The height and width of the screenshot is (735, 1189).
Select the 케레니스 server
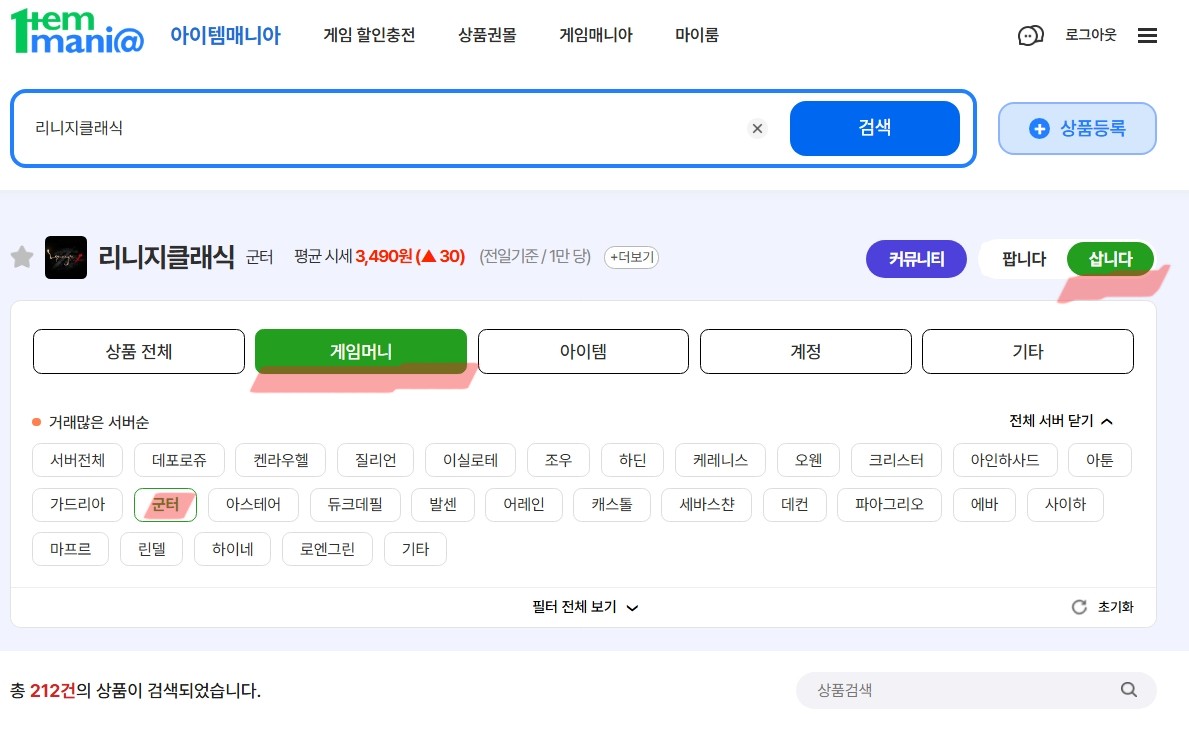coord(720,460)
